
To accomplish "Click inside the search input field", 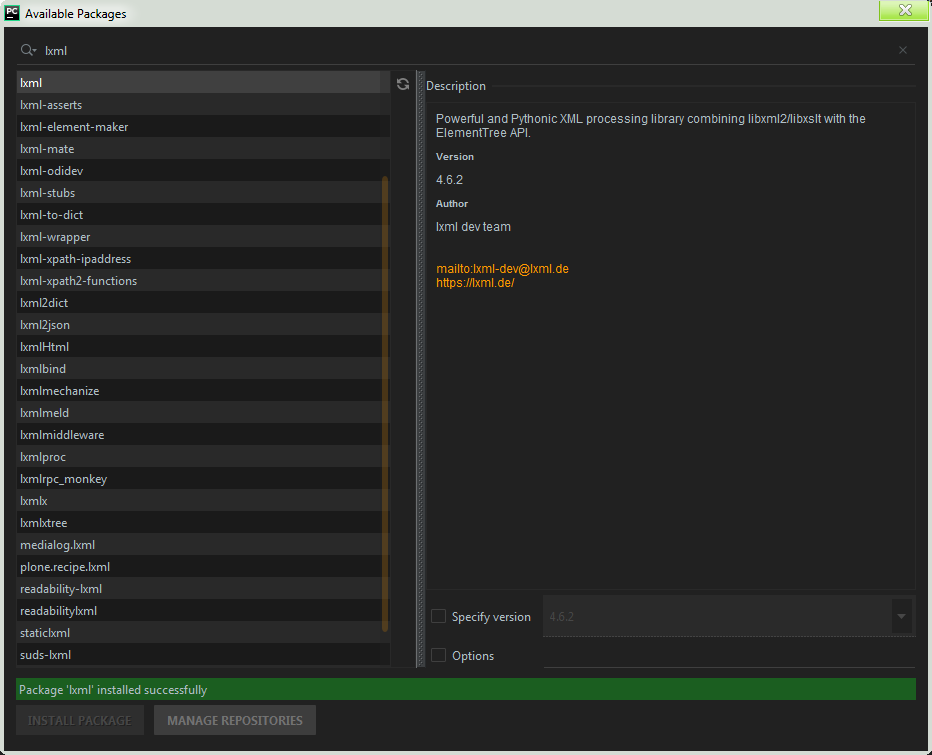I will coord(200,50).
